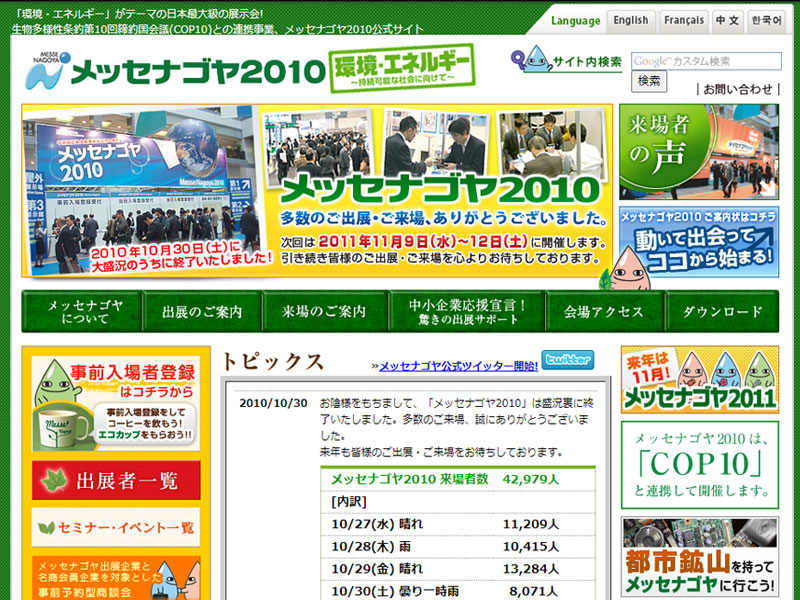Click the double-leaf icon on セミナー・イベント一覧 banner

(45, 527)
